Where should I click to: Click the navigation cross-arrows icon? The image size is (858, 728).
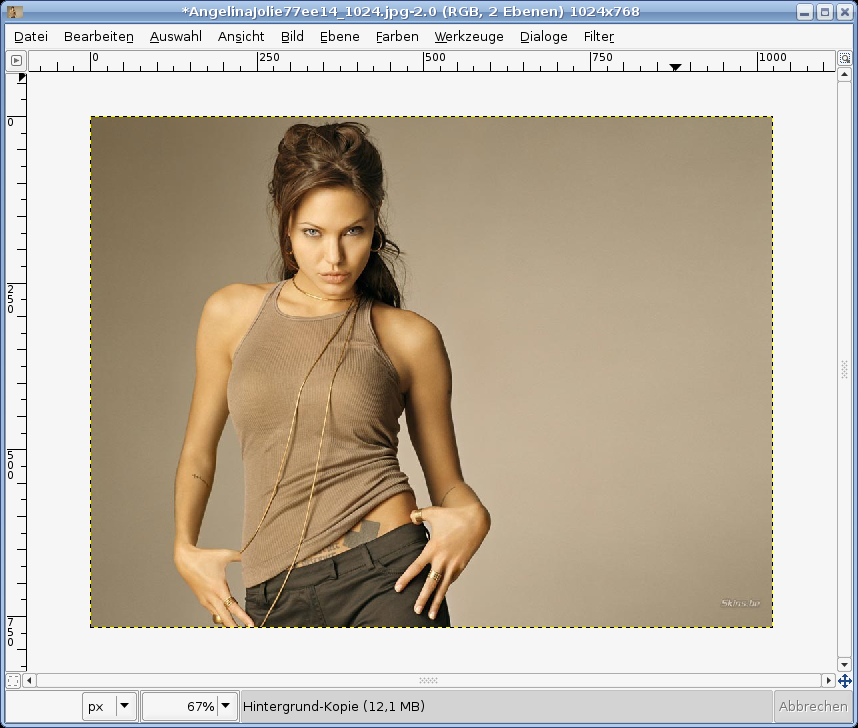pos(844,680)
